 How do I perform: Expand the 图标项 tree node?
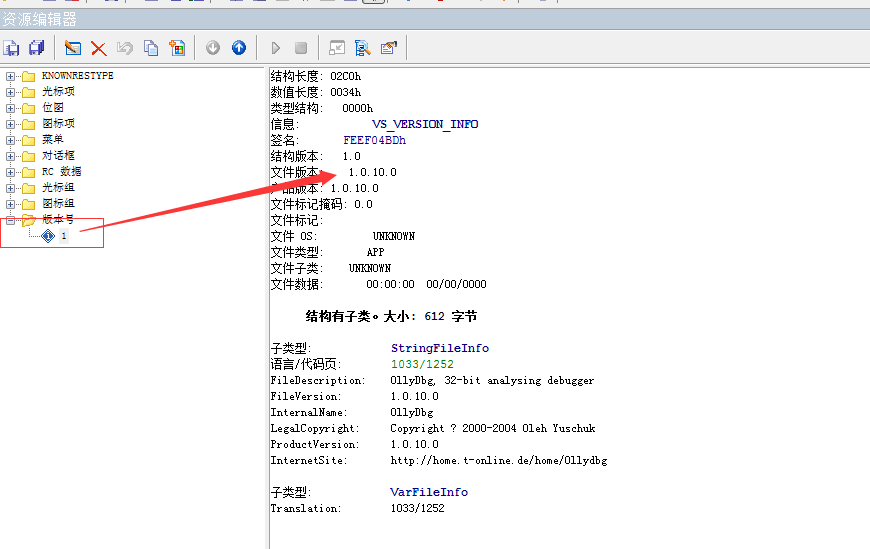coord(10,124)
